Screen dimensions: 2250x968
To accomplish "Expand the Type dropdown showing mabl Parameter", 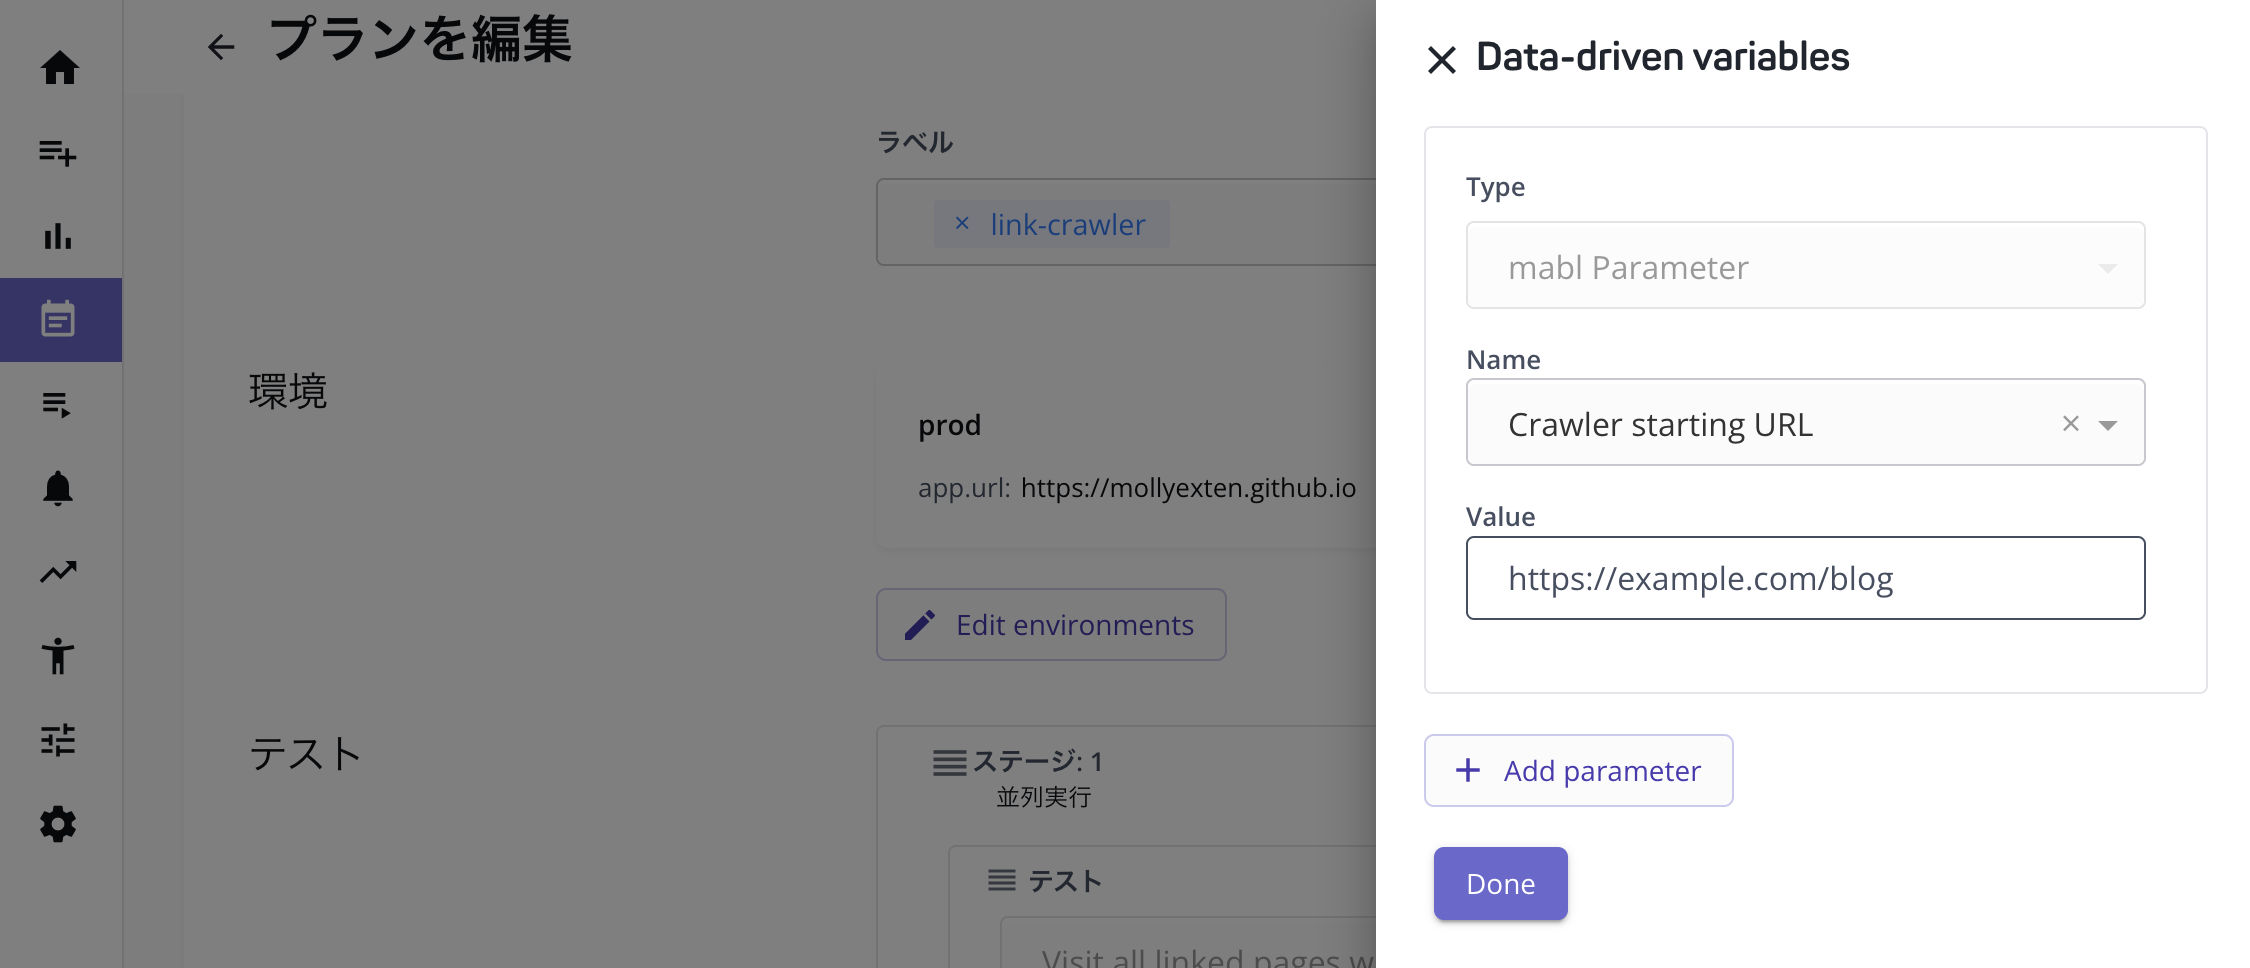I will [1805, 266].
